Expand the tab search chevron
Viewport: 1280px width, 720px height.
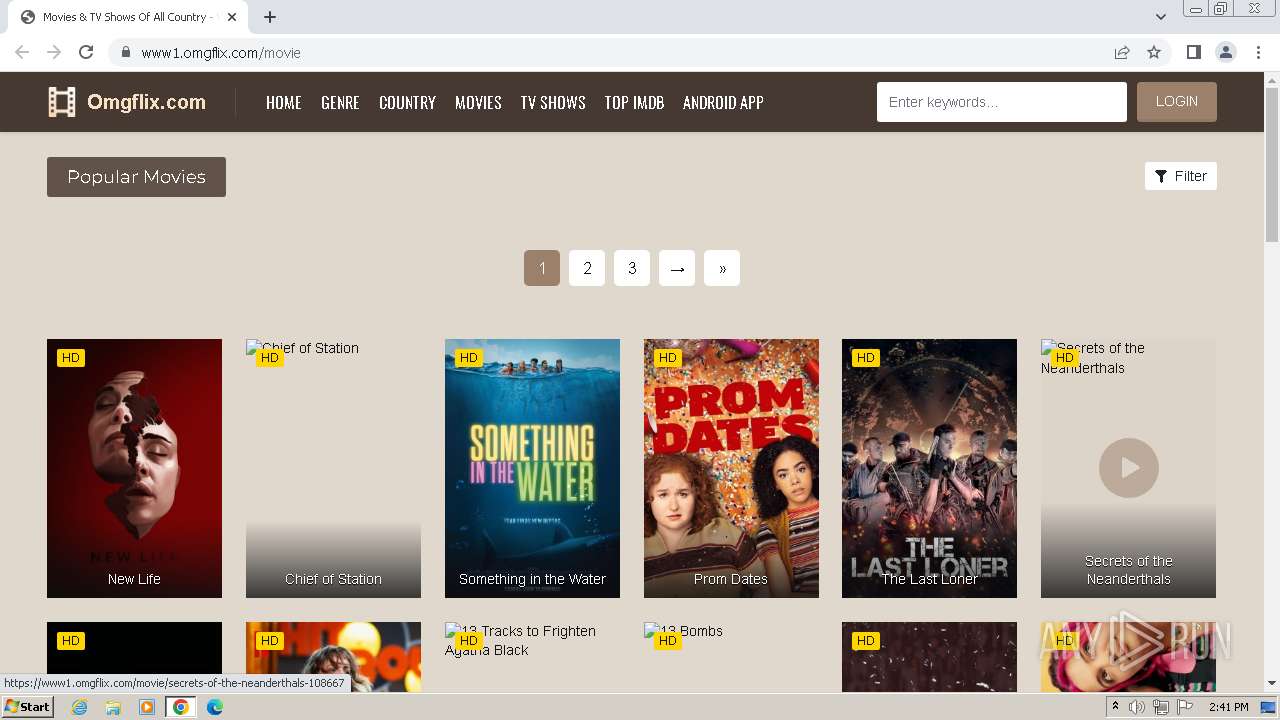tap(1161, 17)
